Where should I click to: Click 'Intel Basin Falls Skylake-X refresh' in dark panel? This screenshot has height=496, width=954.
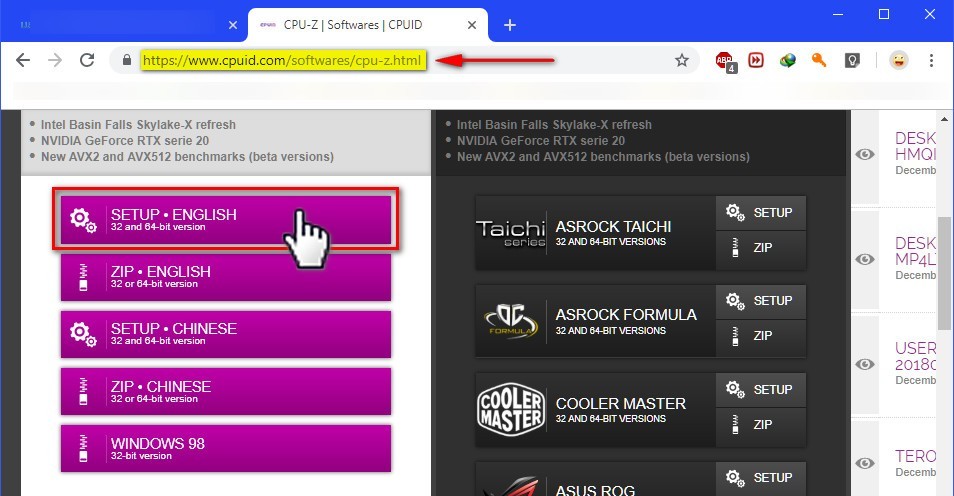click(554, 125)
